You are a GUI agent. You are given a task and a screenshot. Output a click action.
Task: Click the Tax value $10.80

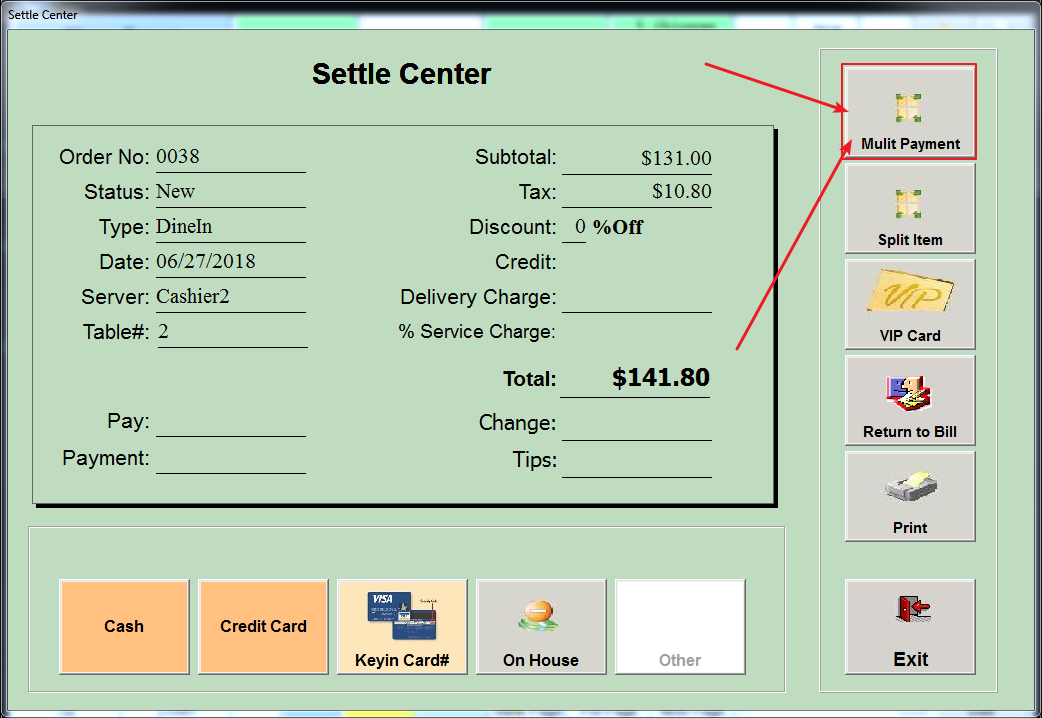[x=681, y=191]
